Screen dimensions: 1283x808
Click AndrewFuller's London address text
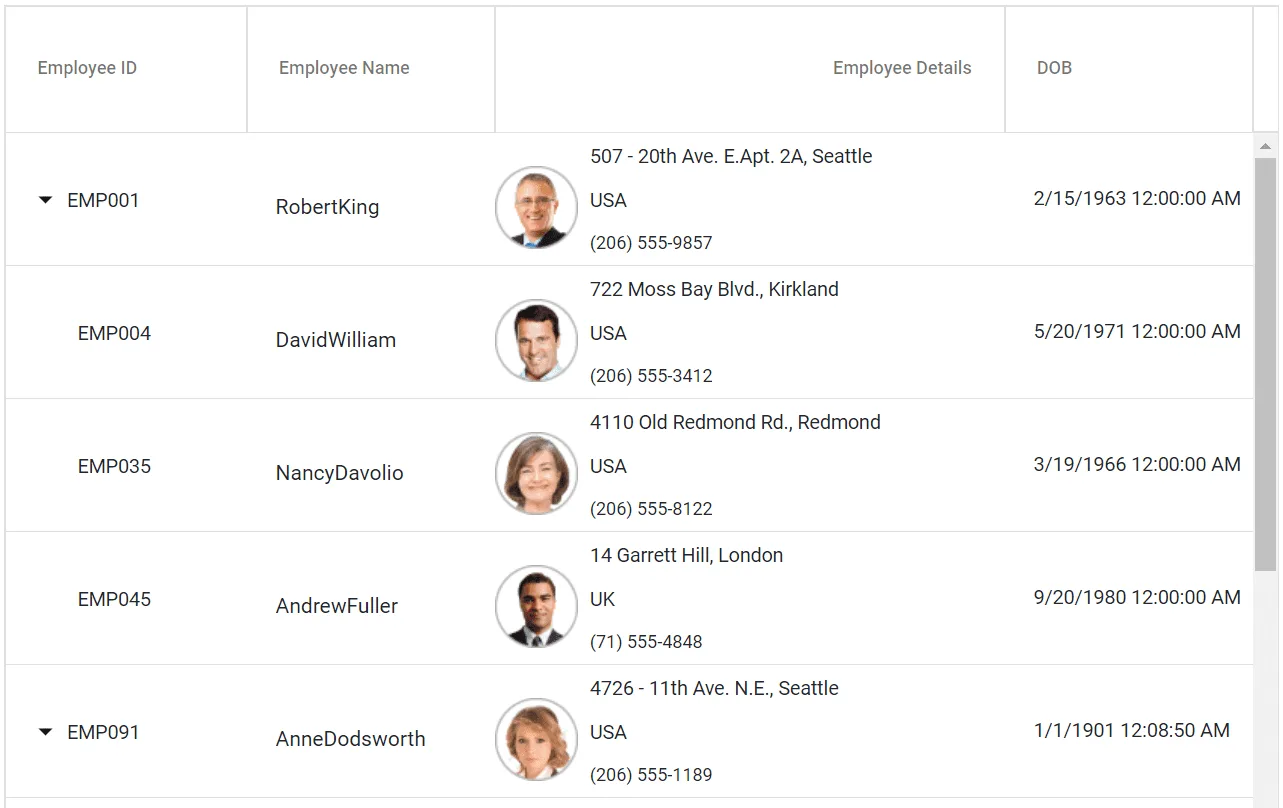pyautogui.click(x=686, y=555)
